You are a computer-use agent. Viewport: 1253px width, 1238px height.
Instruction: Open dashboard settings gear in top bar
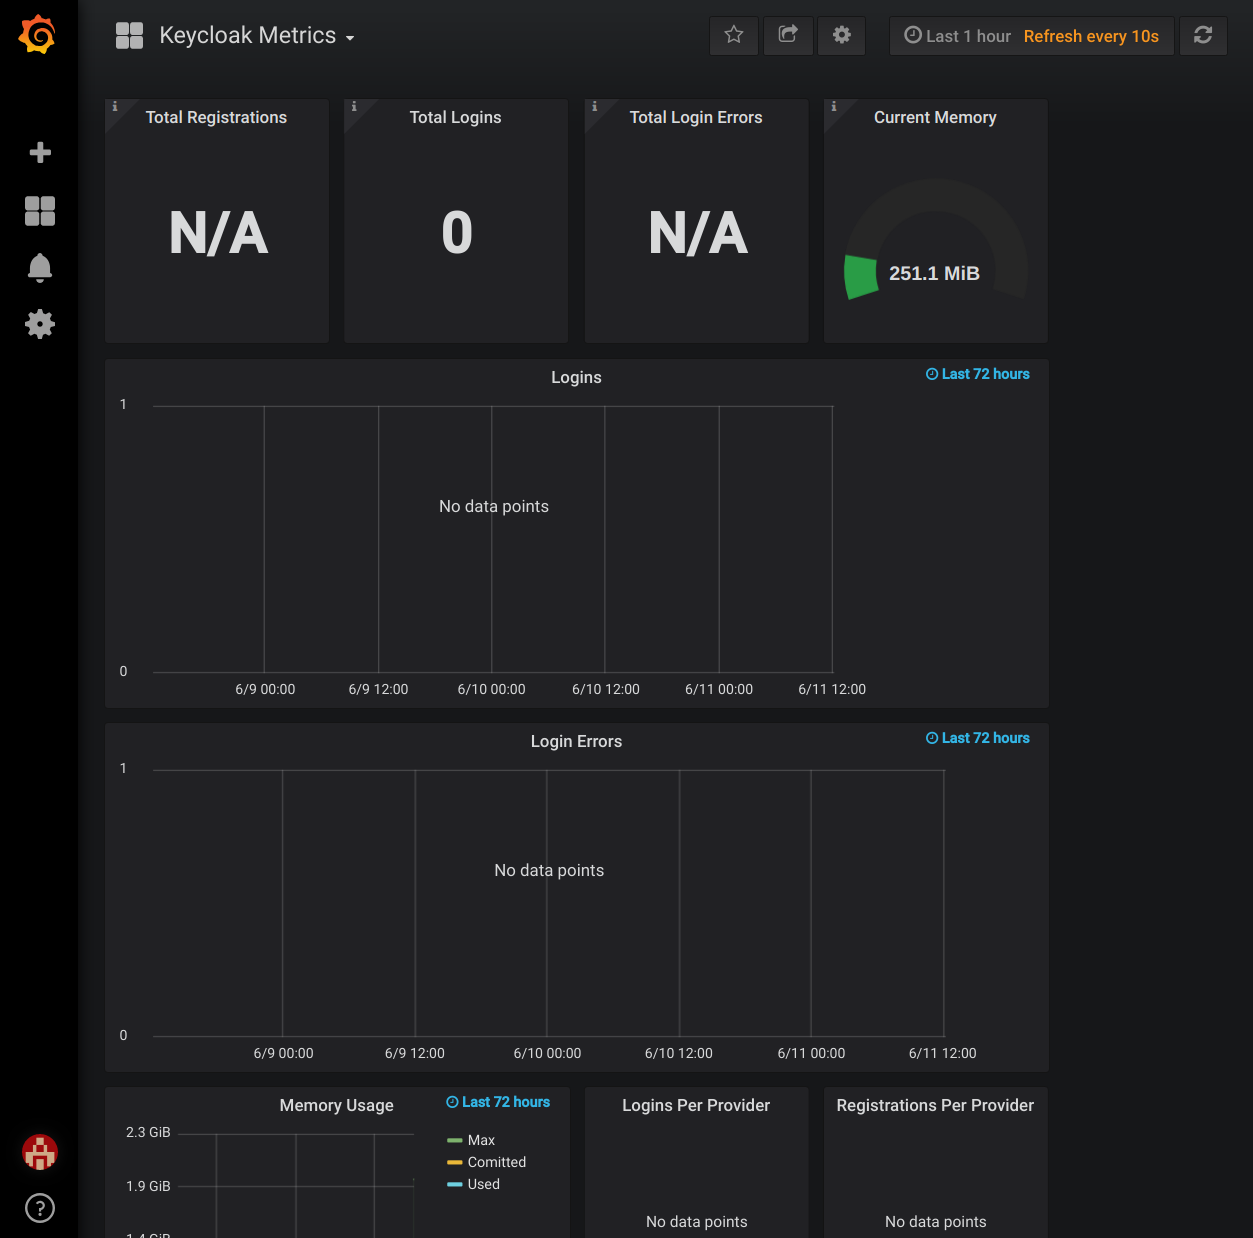(x=842, y=36)
